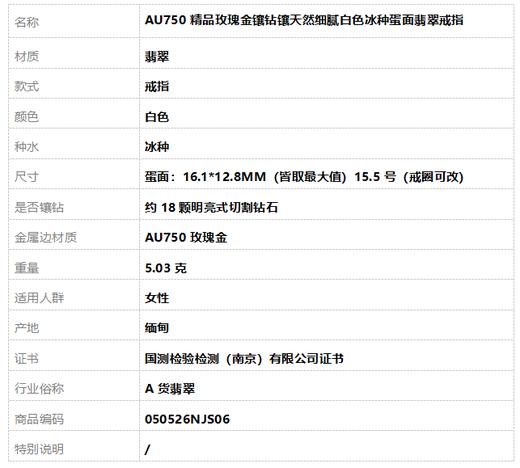Select the '种水' label
The image size is (520, 468).
coord(27,147)
